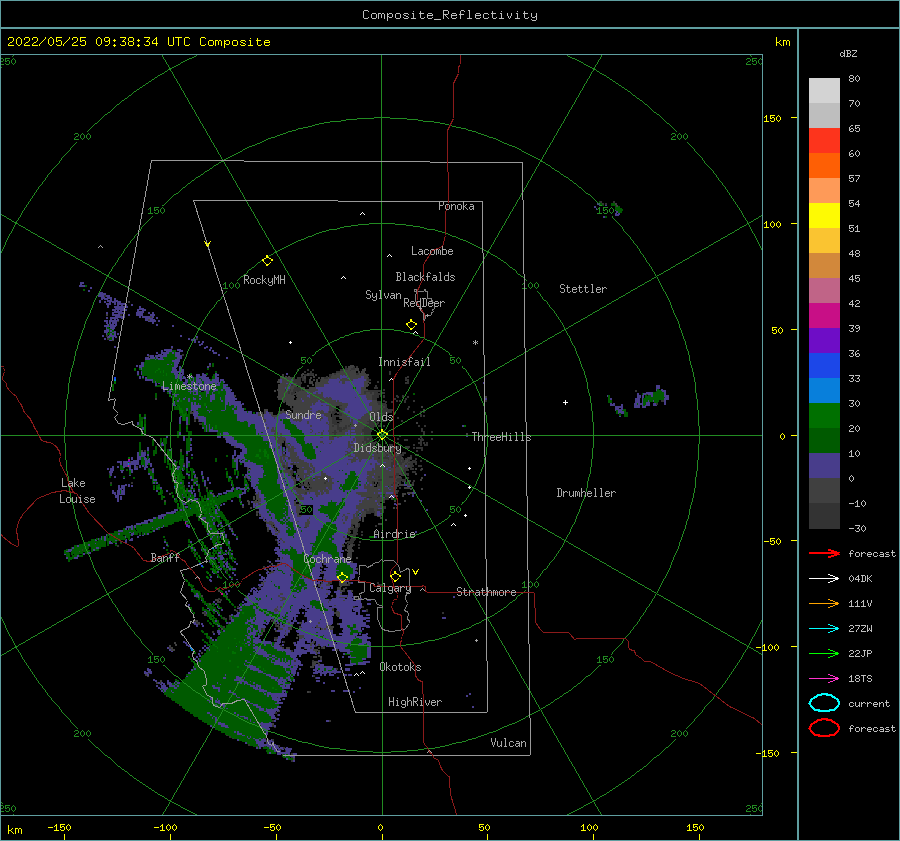The image size is (900, 841).
Task: Pick the lightest grey top legend swatch
Action: pos(824,91)
